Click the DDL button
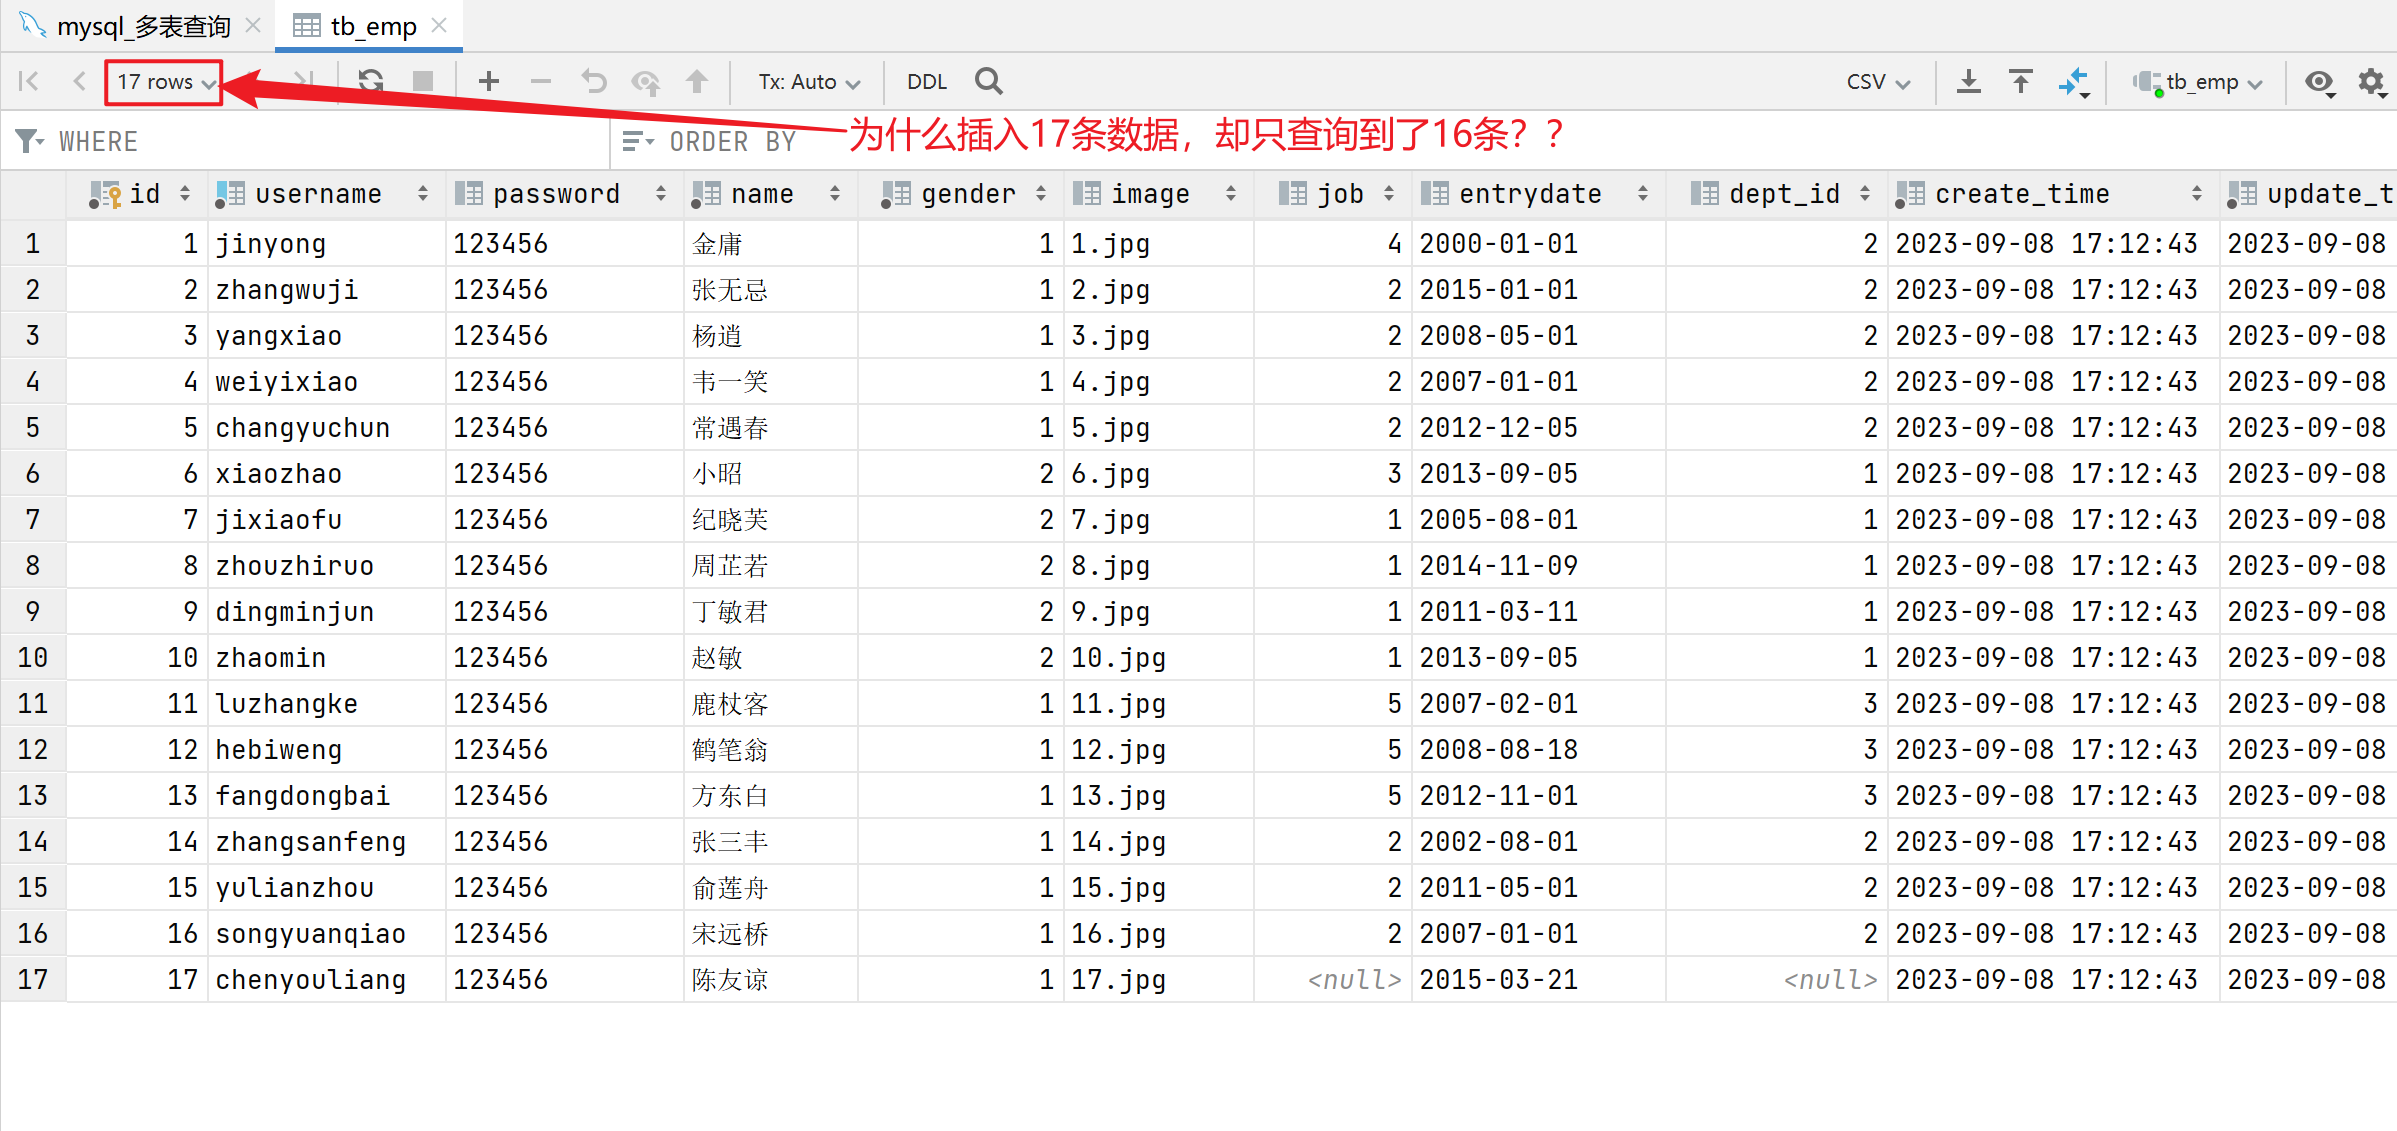This screenshot has height=1131, width=2397. coord(926,82)
